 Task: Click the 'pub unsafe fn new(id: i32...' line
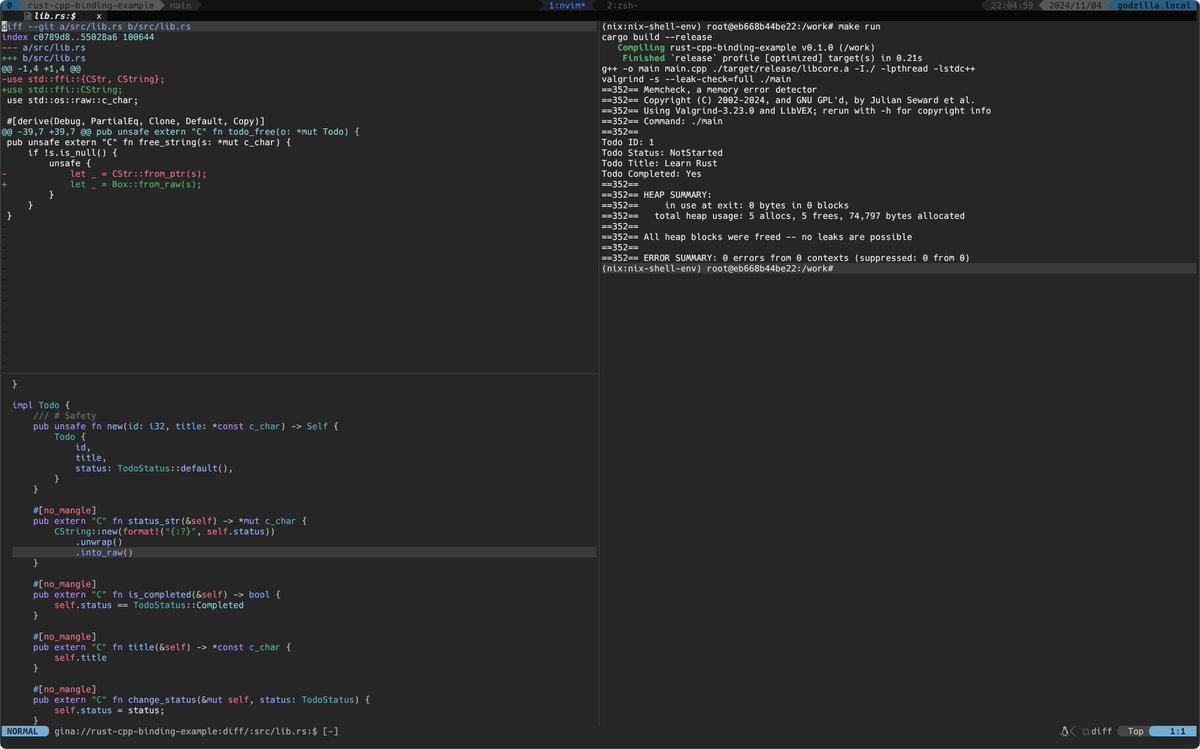click(x=186, y=426)
